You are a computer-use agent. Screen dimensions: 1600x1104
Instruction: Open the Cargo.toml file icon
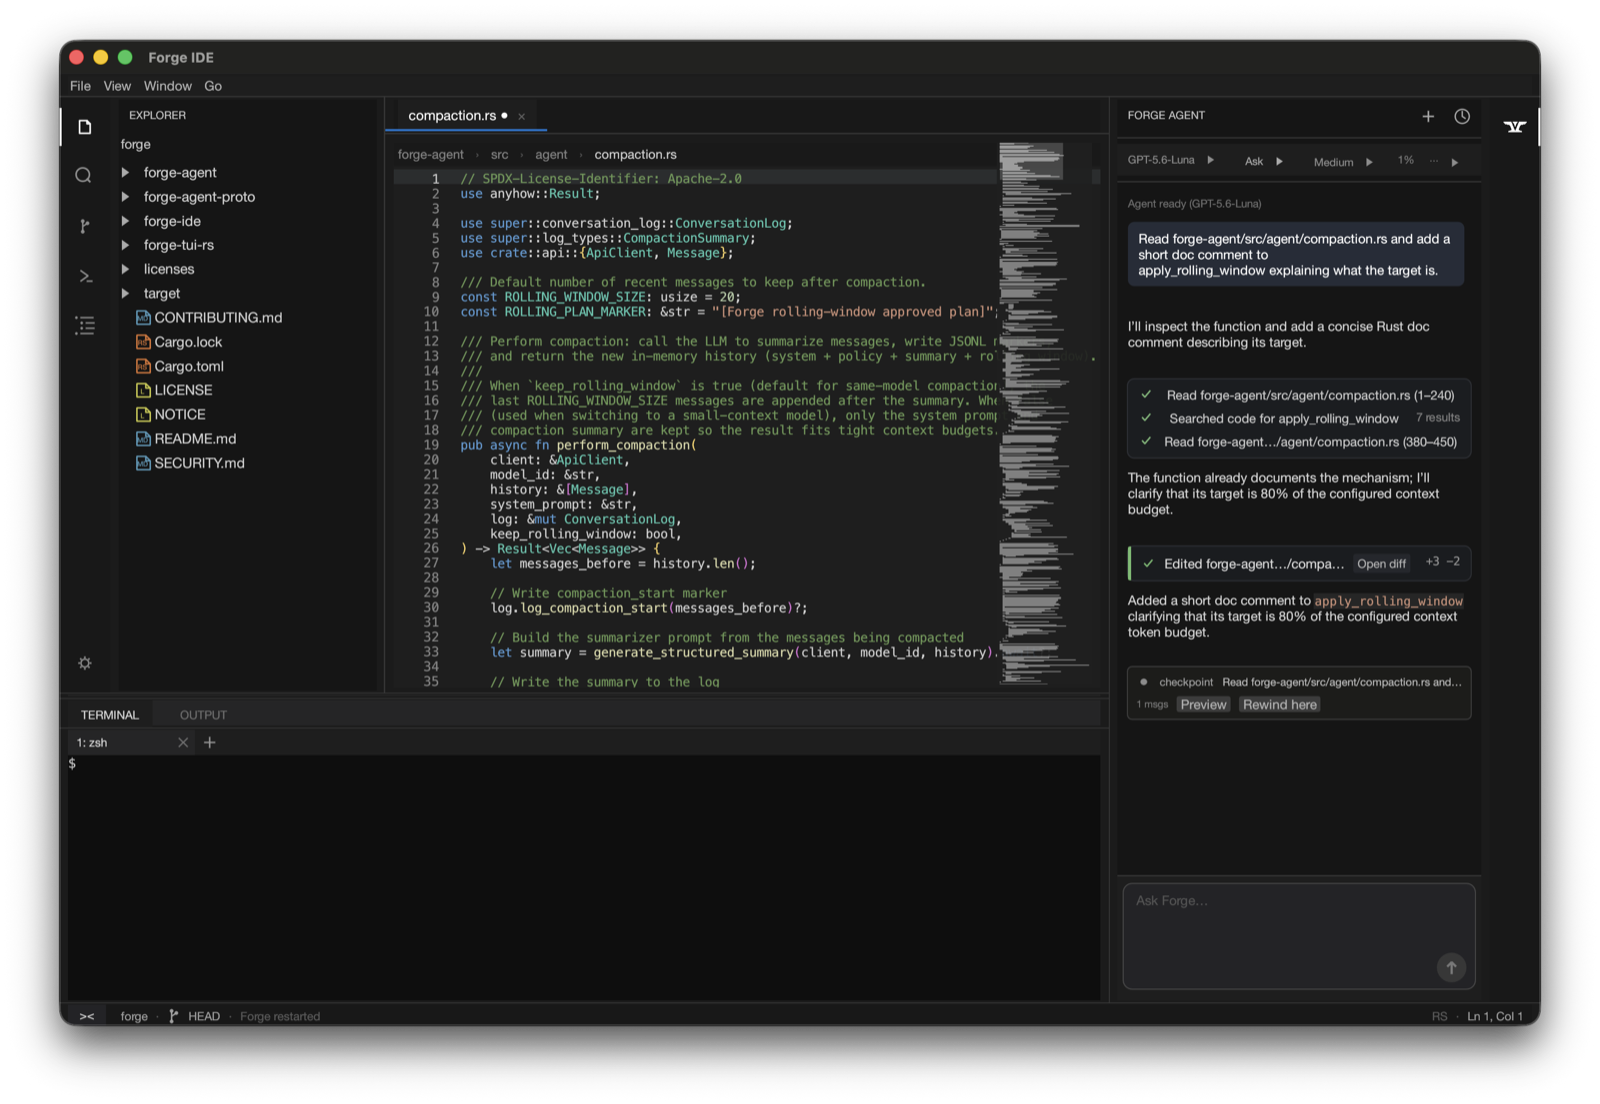point(143,366)
